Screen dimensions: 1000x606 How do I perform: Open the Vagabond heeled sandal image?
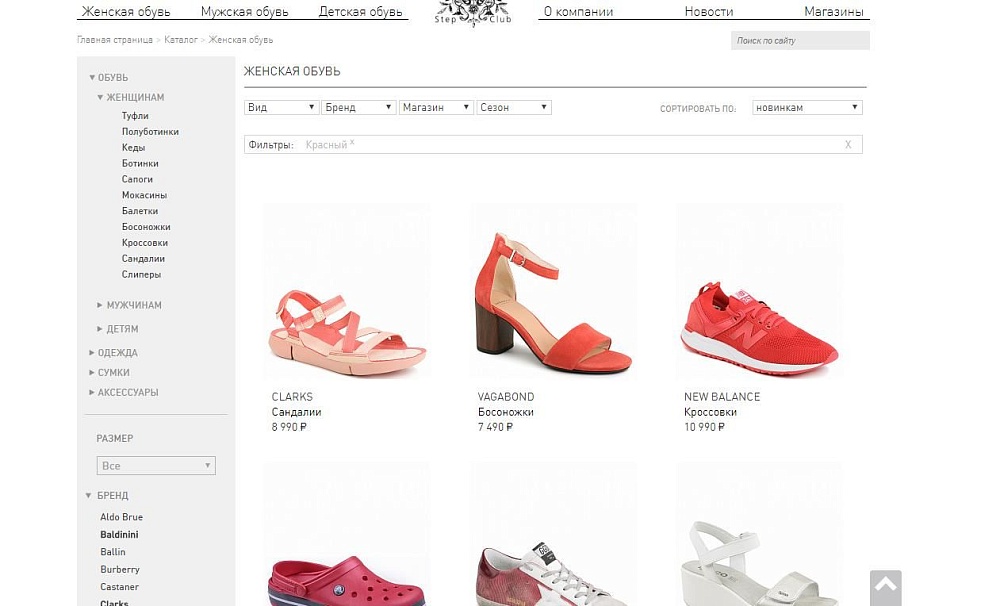[x=554, y=291]
